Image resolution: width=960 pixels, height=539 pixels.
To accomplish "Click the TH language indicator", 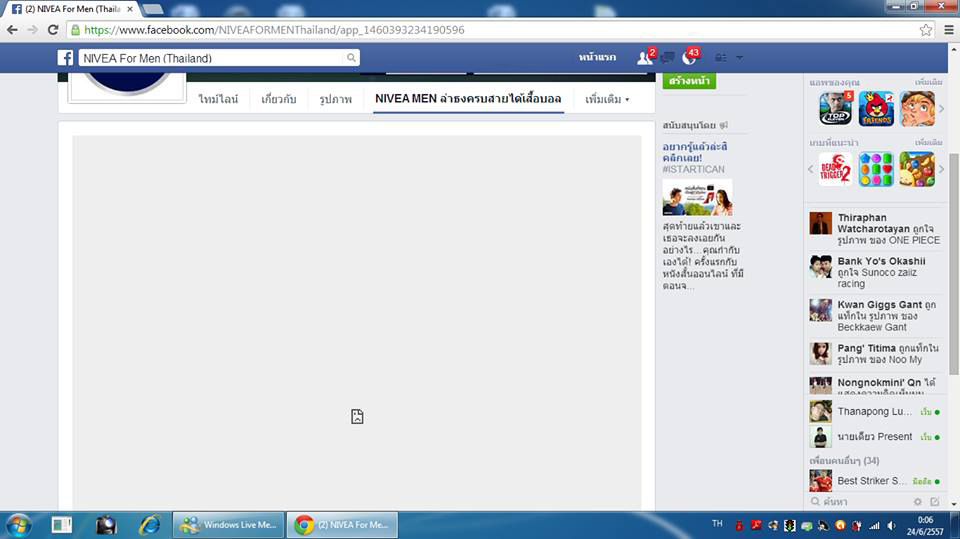I will click(x=718, y=524).
